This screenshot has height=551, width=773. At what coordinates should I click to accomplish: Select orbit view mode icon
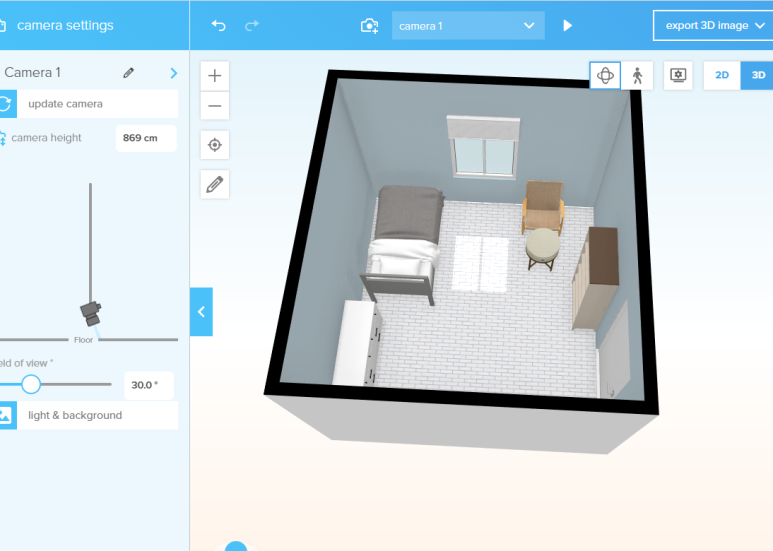point(605,75)
